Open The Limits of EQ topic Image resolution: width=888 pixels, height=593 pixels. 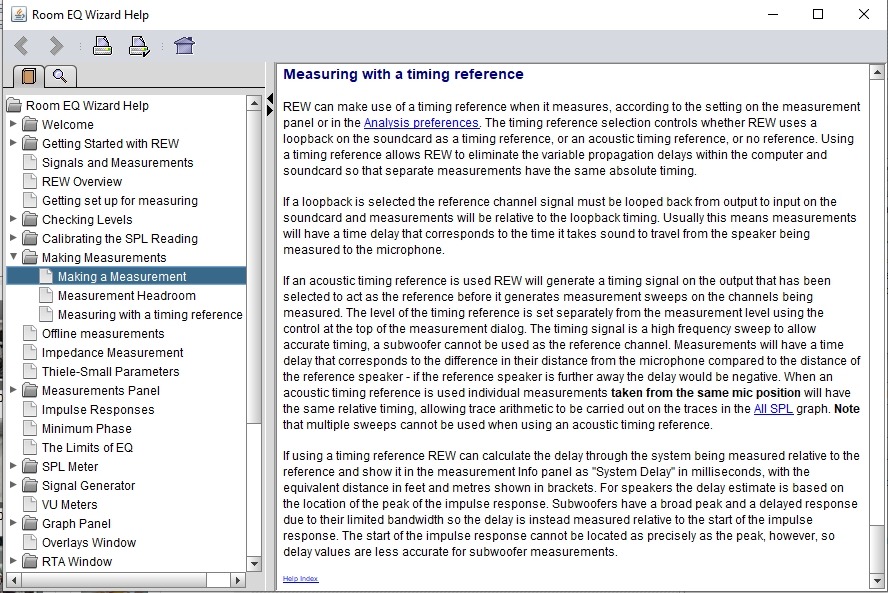click(87, 447)
